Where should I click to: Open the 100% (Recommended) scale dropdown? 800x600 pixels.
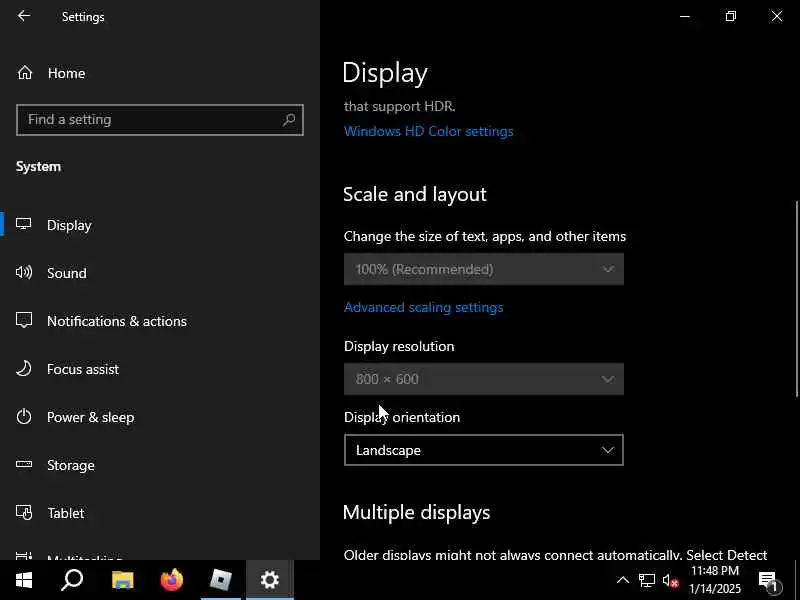click(484, 269)
